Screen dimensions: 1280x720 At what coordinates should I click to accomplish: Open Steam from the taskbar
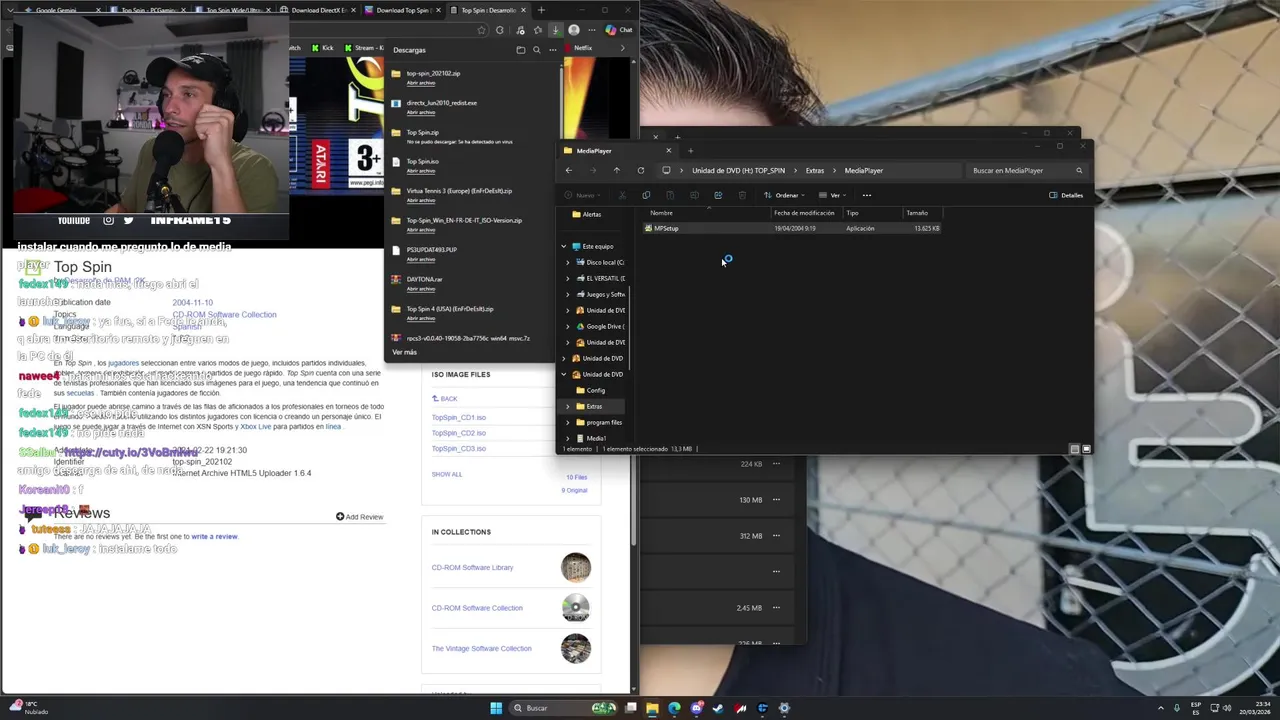(718, 708)
